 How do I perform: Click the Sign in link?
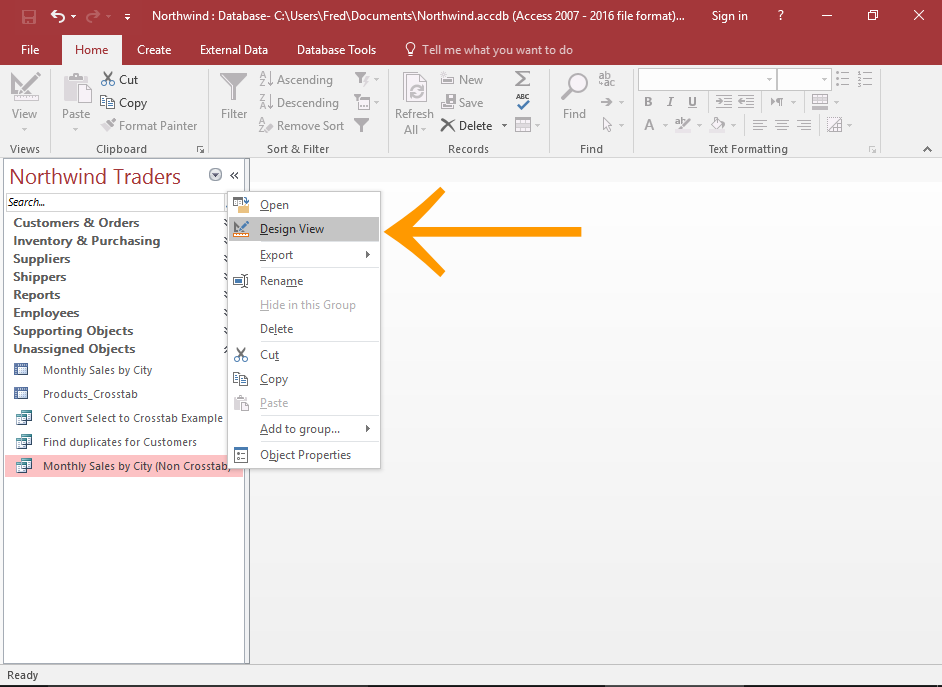point(729,16)
